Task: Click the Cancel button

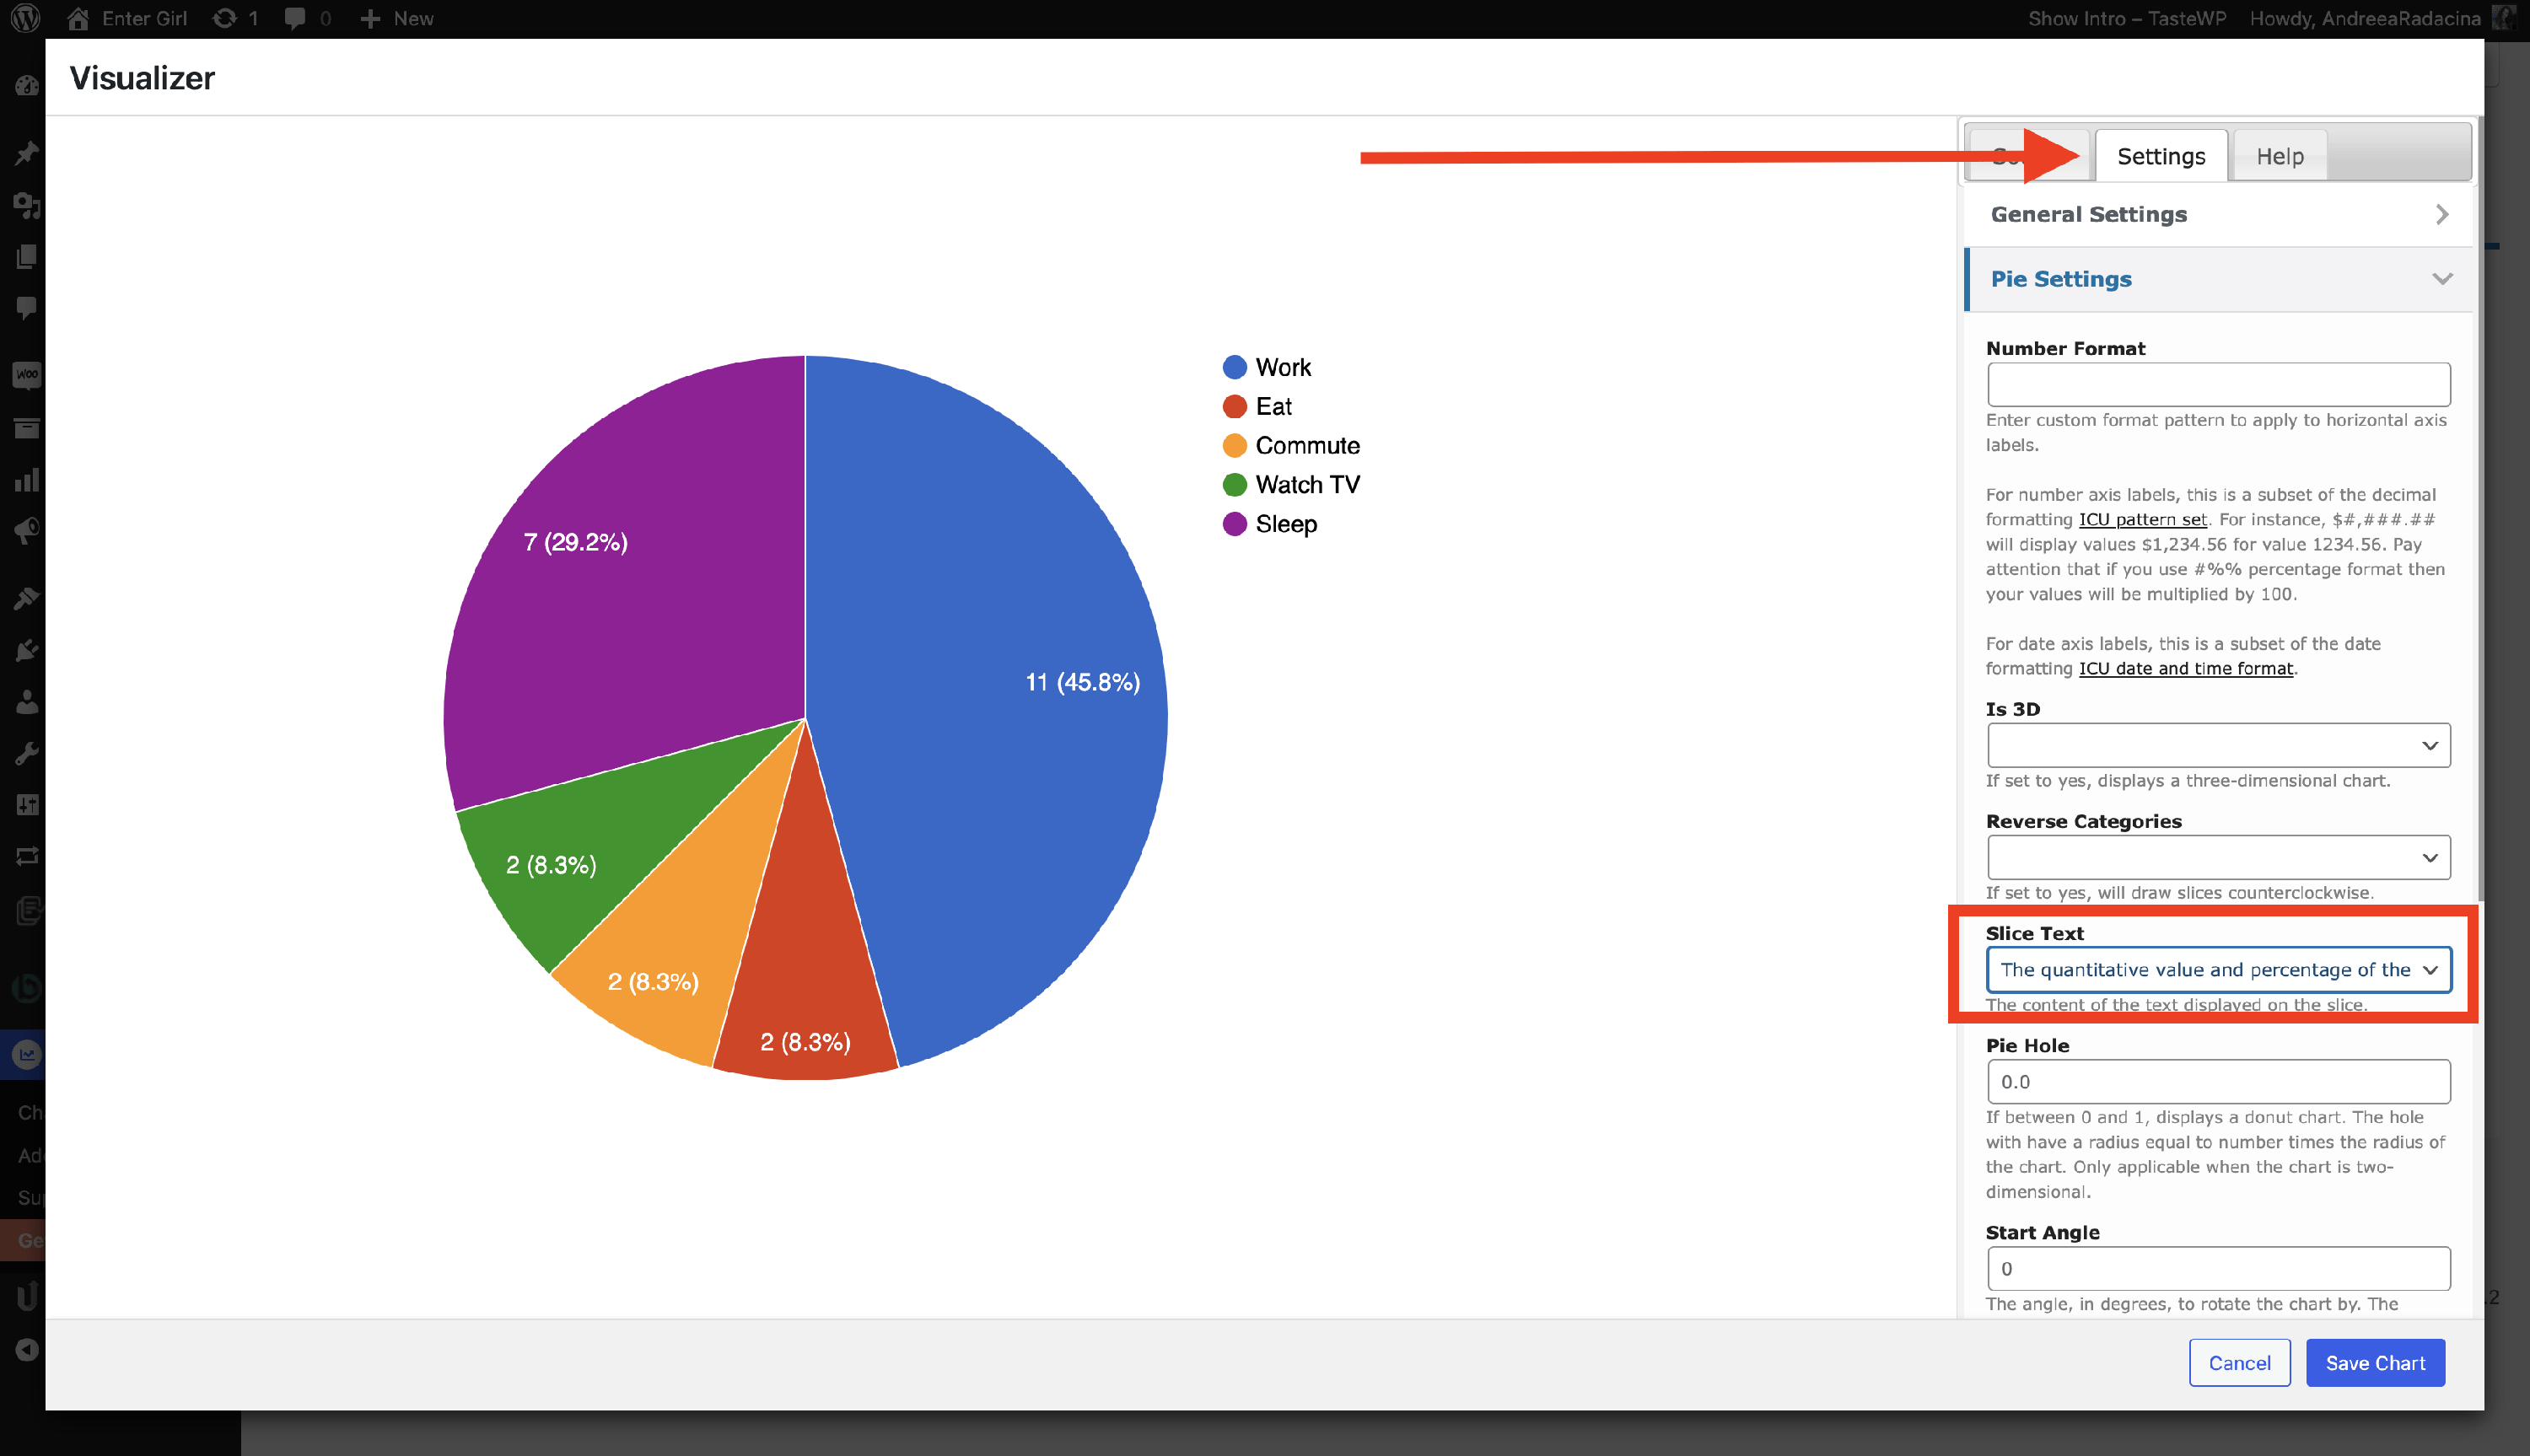Action: 2239,1363
